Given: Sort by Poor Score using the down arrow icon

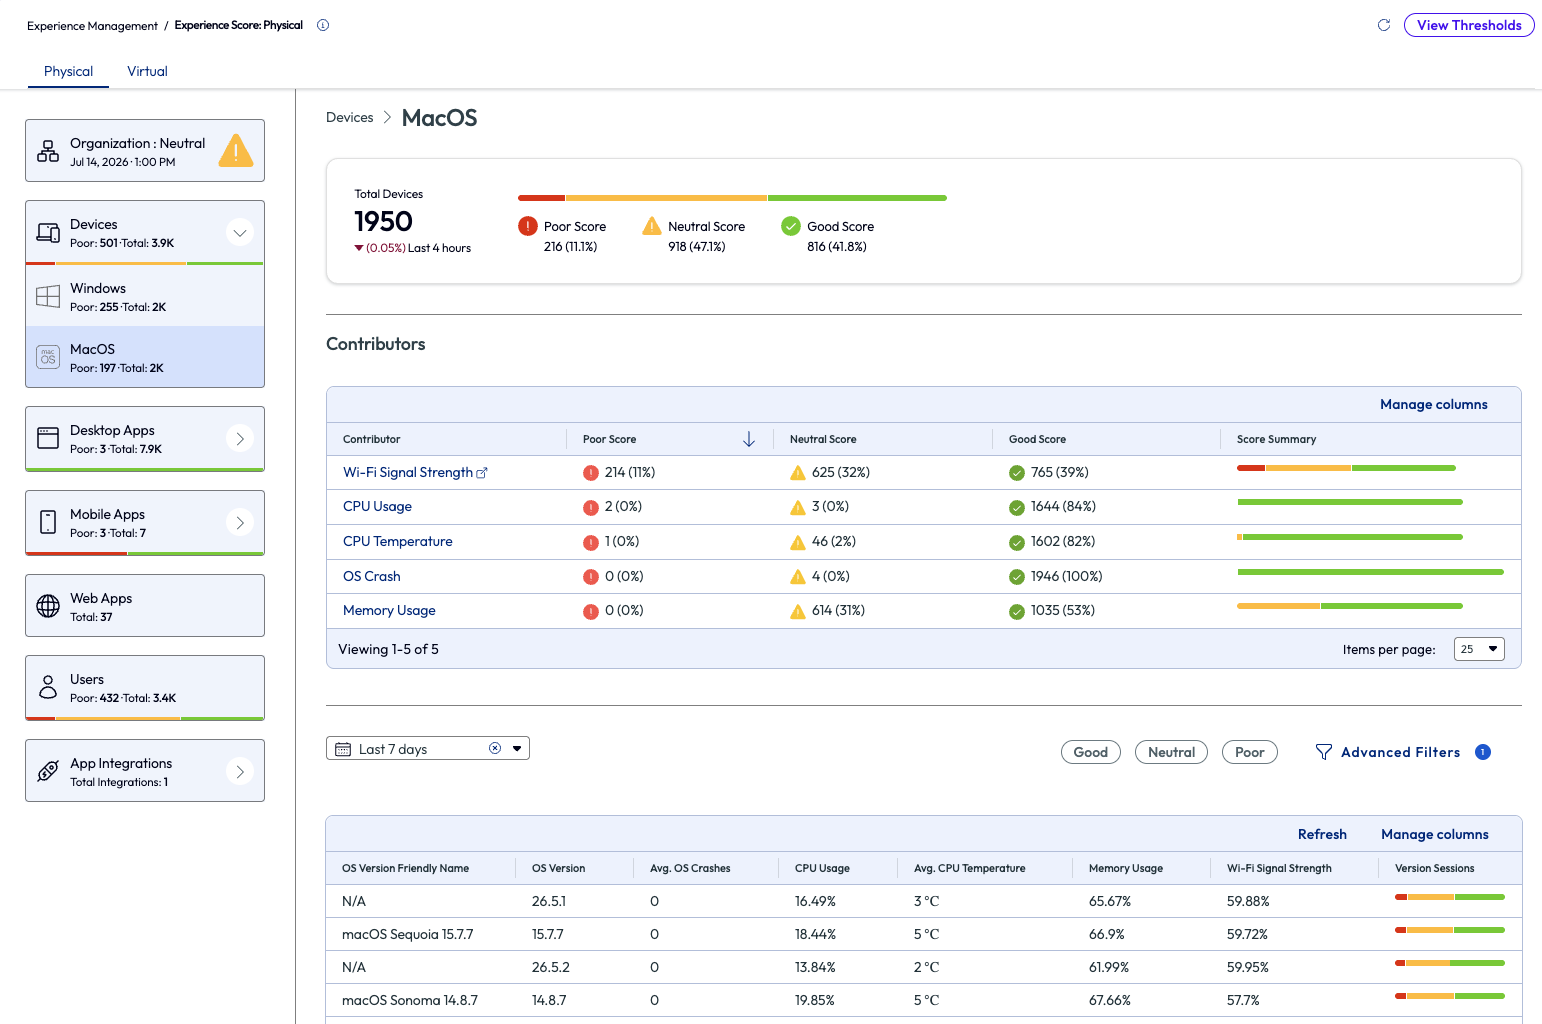Looking at the screenshot, I should (749, 439).
